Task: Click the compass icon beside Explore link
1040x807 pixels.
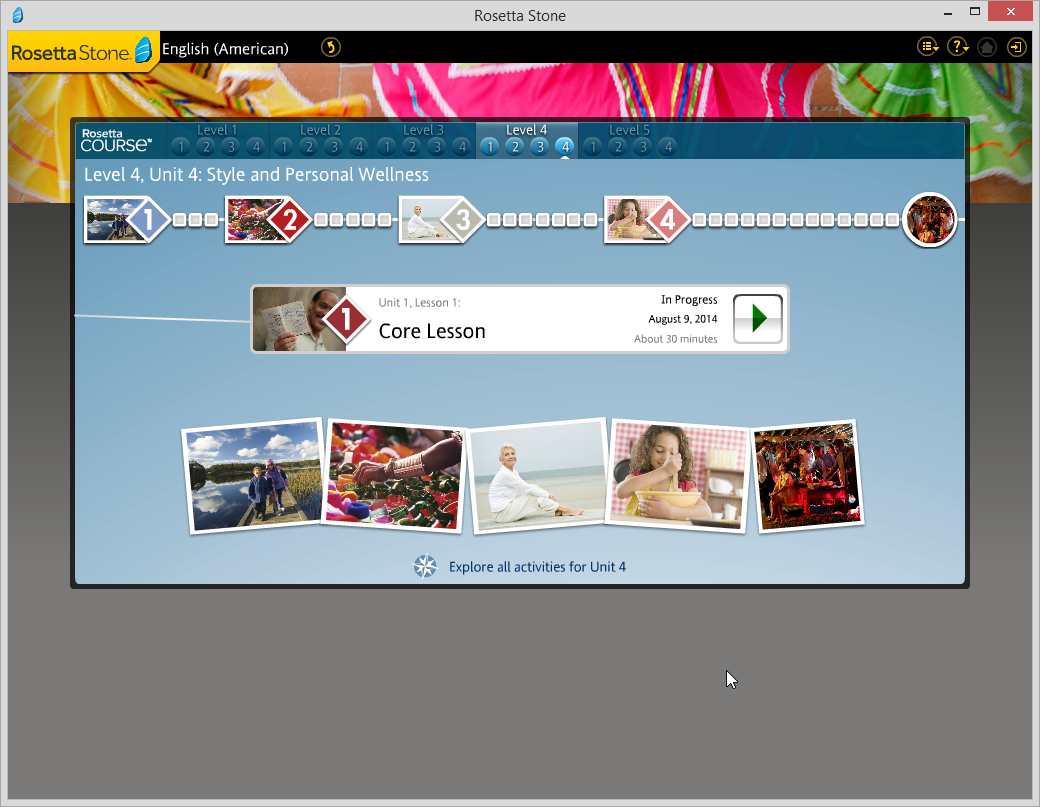Action: pyautogui.click(x=425, y=566)
